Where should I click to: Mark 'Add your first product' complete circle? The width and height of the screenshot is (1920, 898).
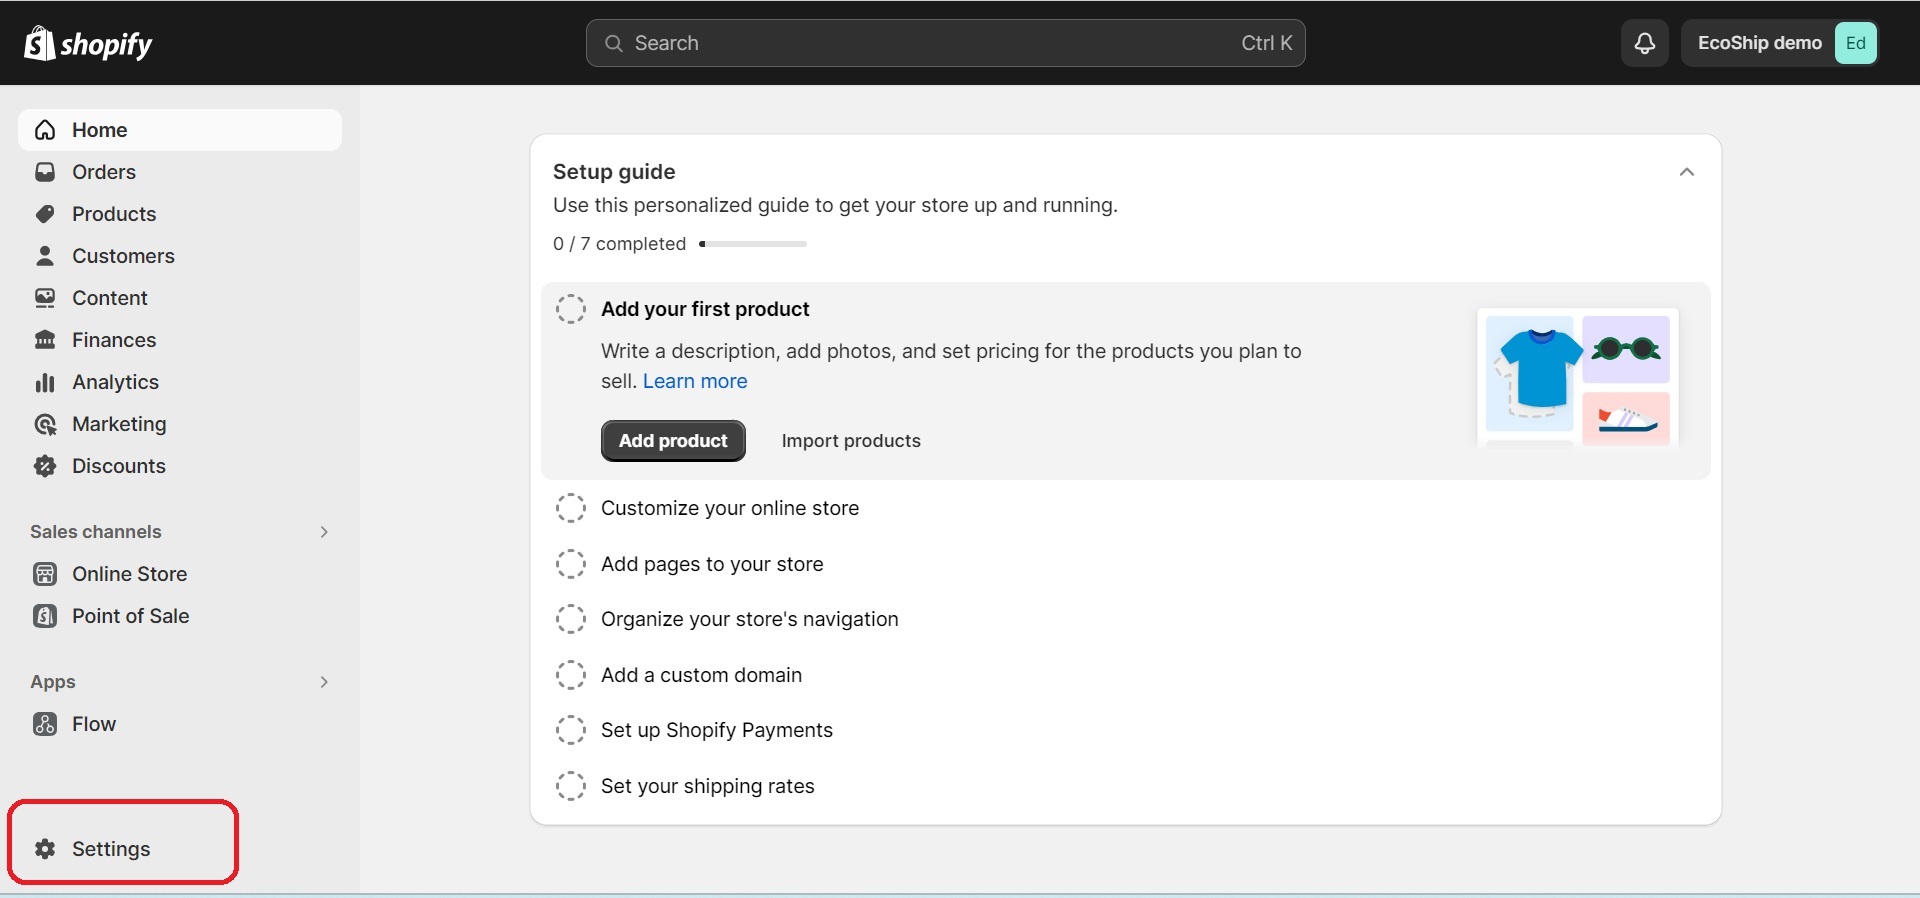(x=571, y=309)
